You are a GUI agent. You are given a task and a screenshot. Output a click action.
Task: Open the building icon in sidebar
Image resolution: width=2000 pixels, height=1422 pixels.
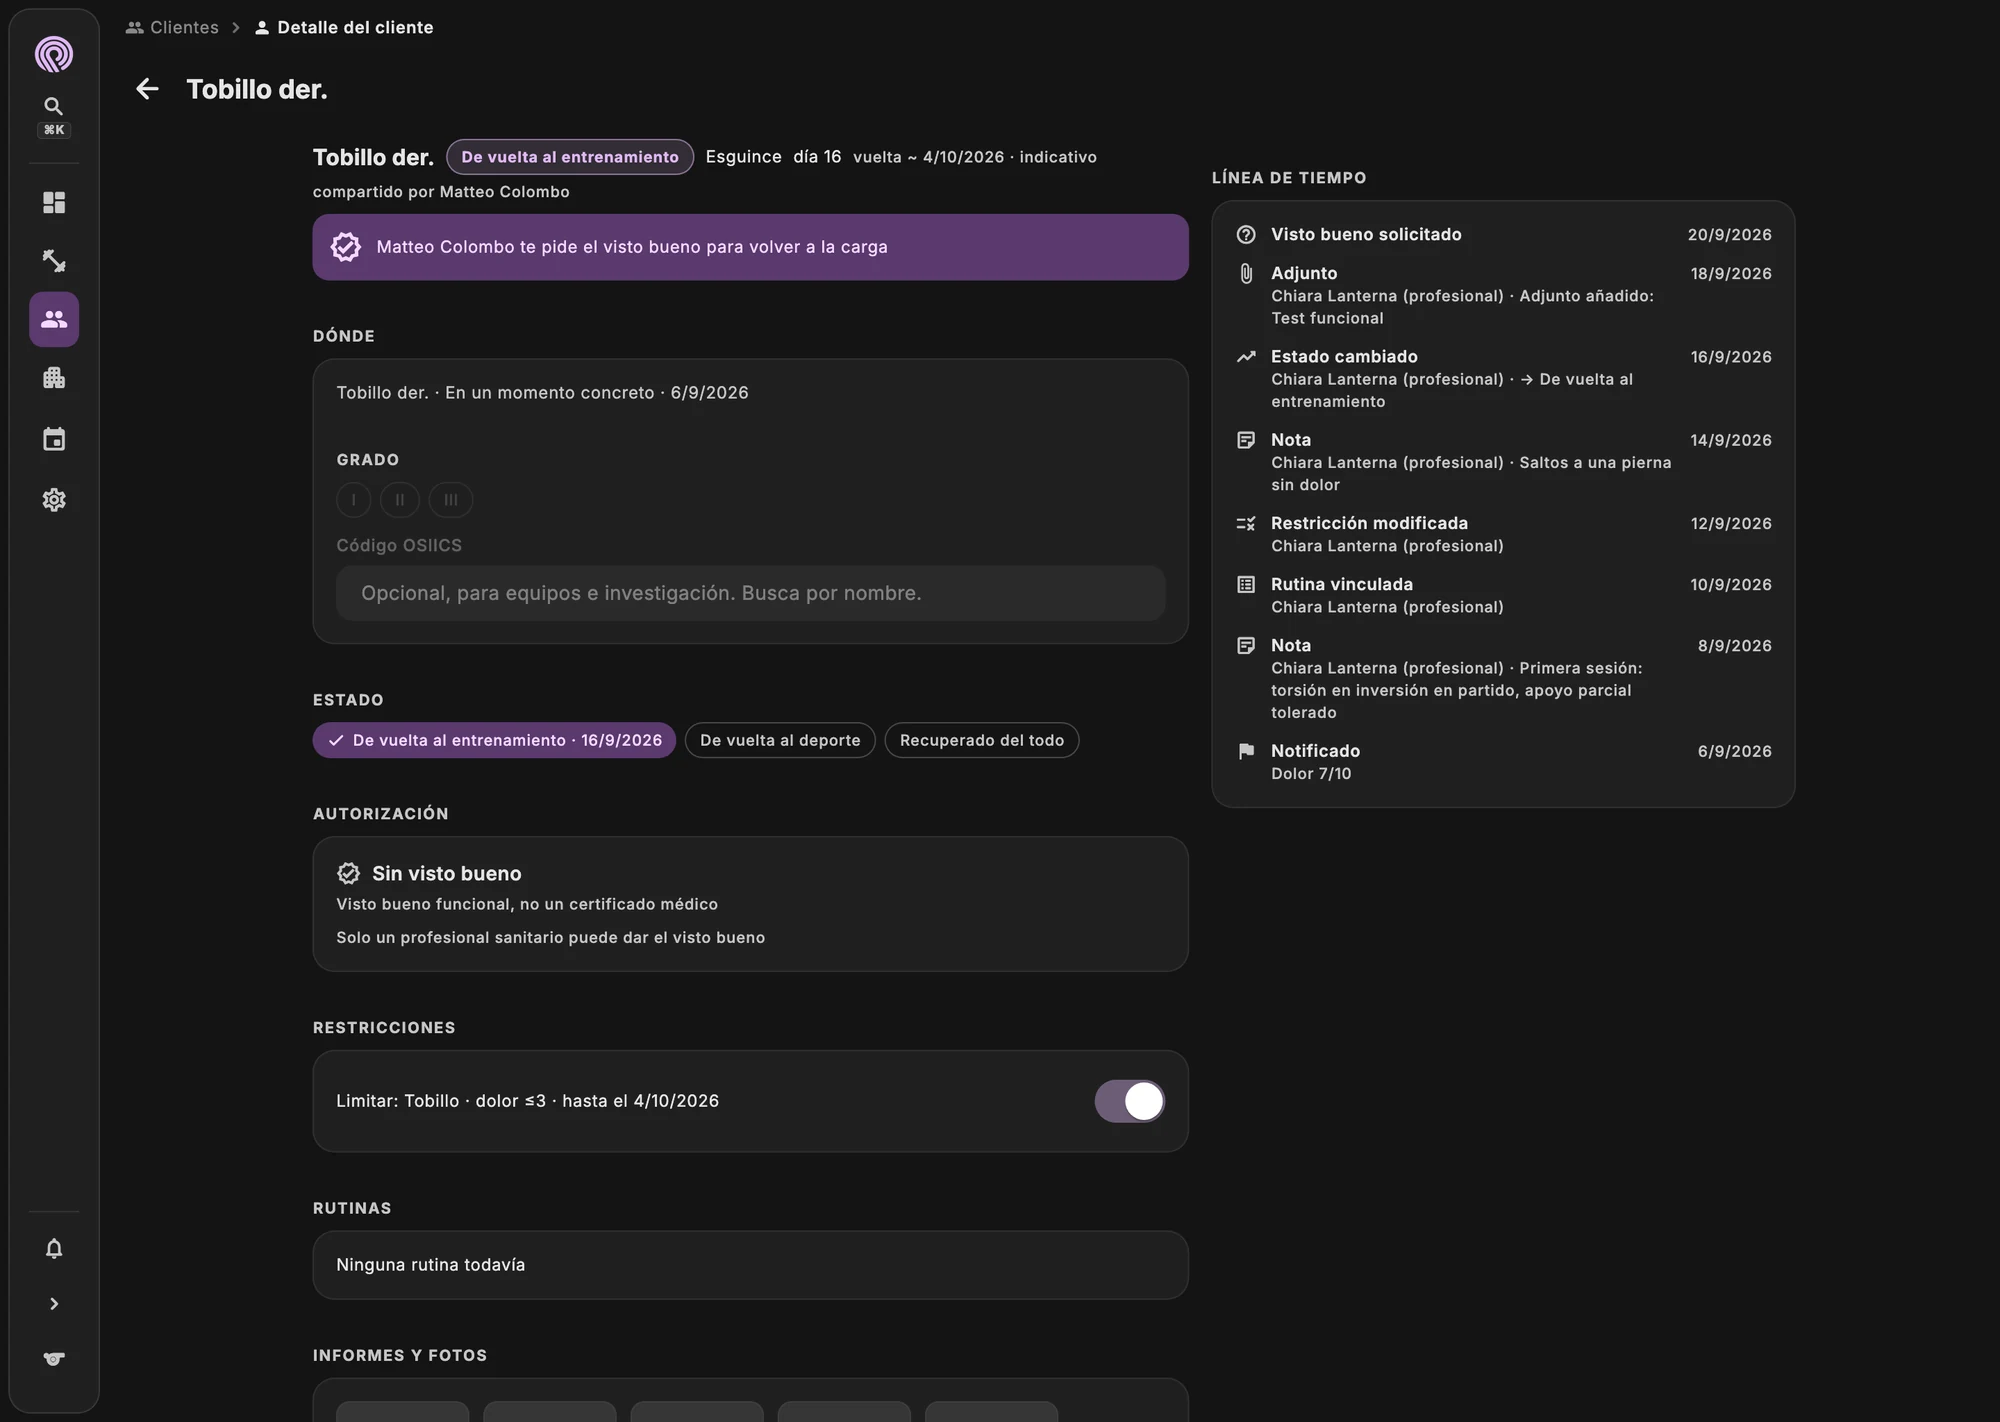pos(54,378)
